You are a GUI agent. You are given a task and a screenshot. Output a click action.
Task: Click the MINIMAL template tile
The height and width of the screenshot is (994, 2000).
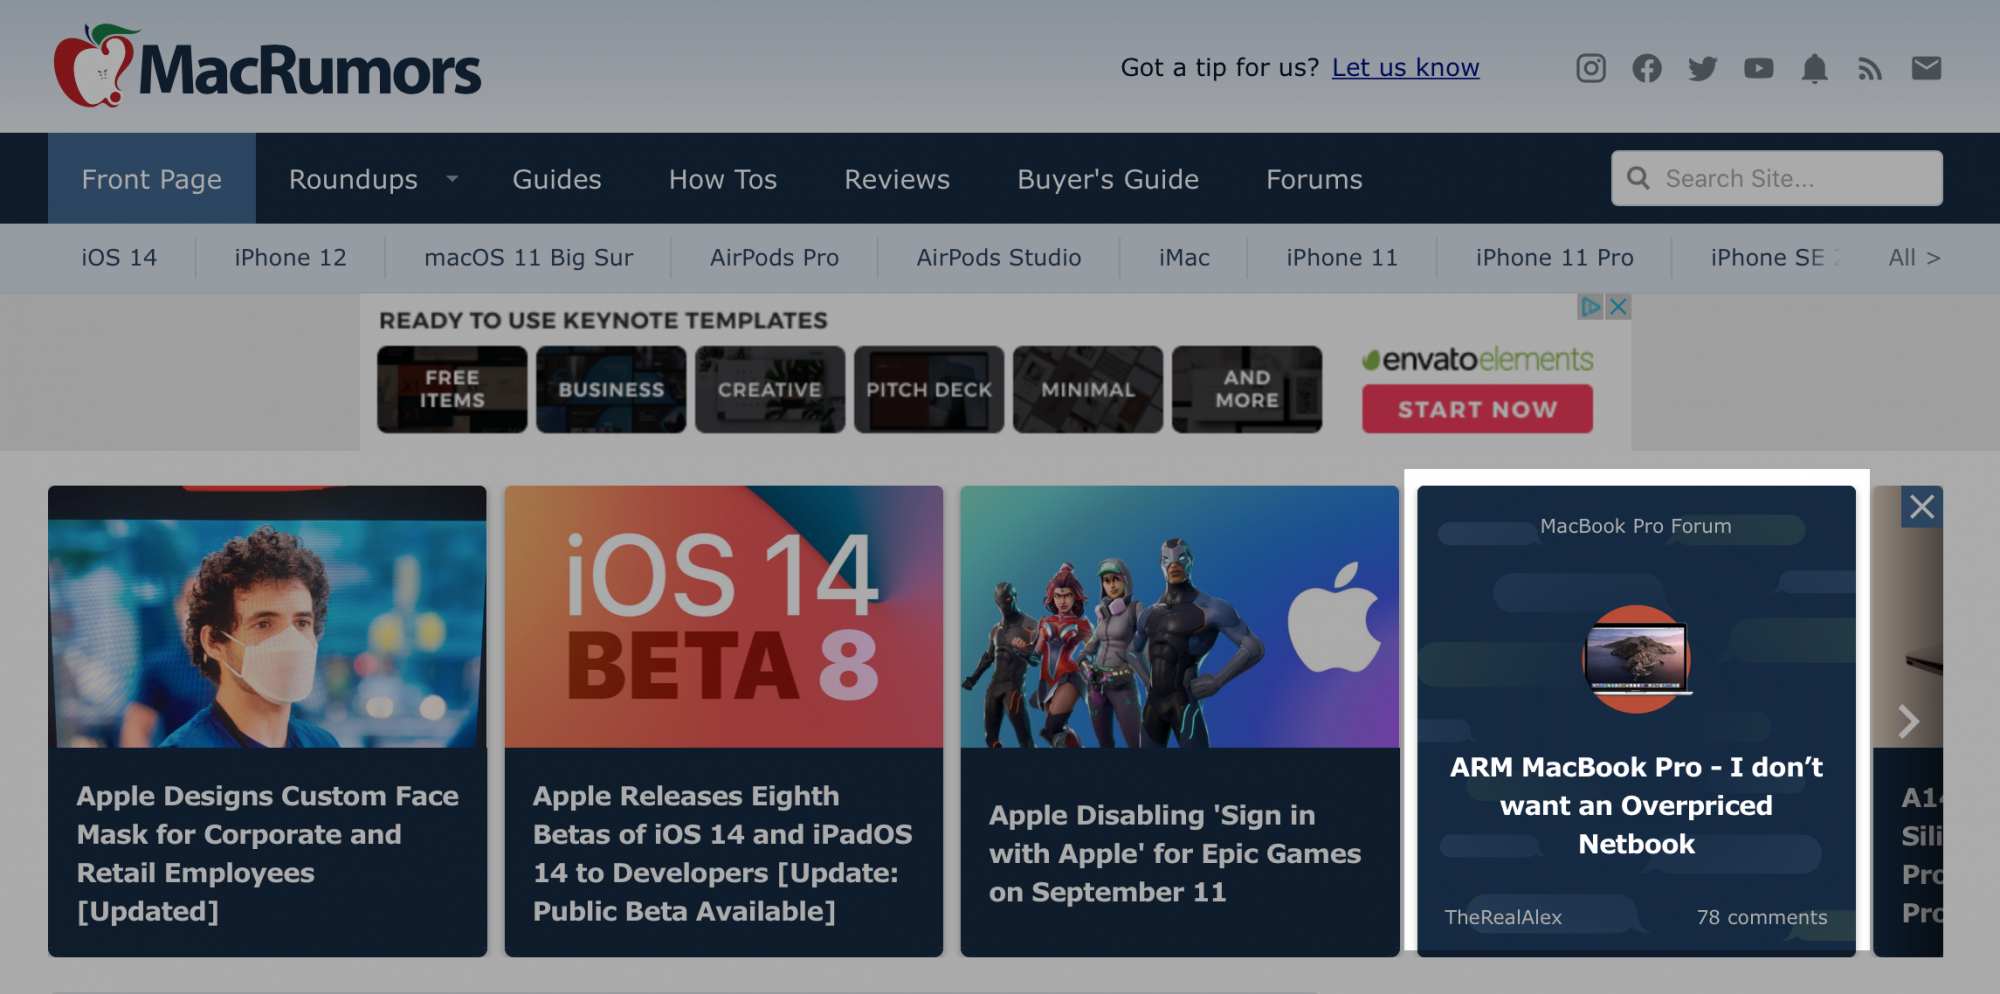click(x=1088, y=389)
